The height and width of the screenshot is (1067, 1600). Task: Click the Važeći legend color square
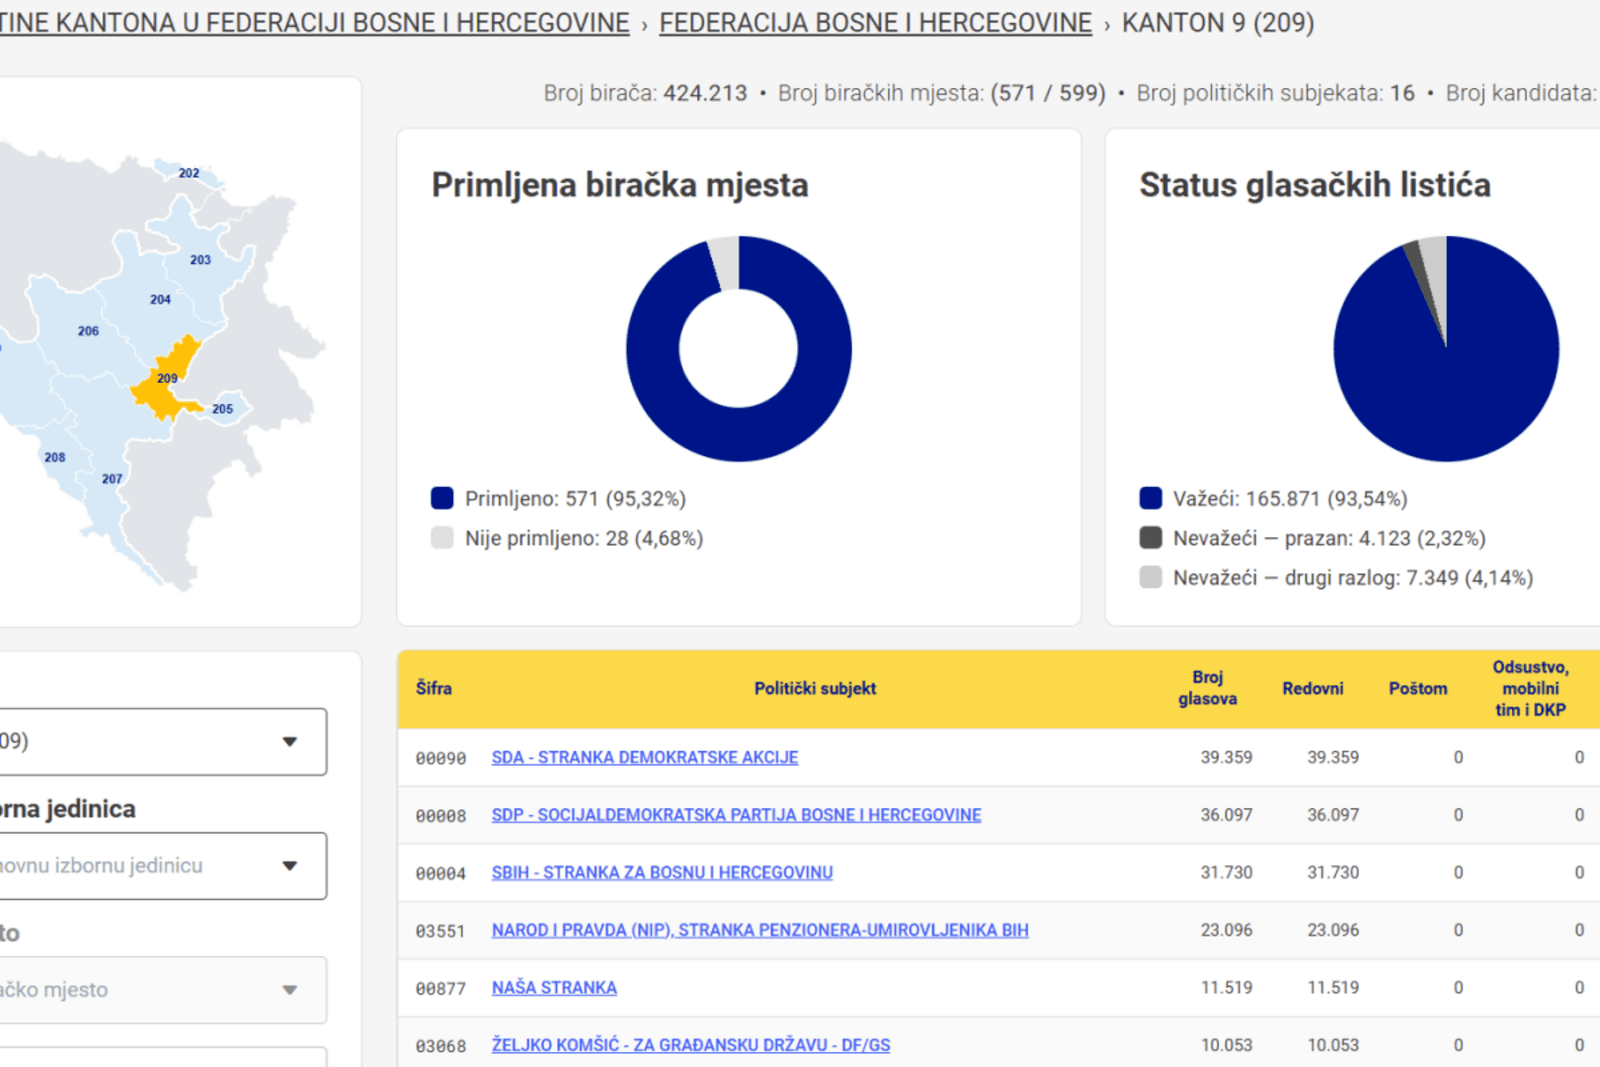pyautogui.click(x=1151, y=498)
